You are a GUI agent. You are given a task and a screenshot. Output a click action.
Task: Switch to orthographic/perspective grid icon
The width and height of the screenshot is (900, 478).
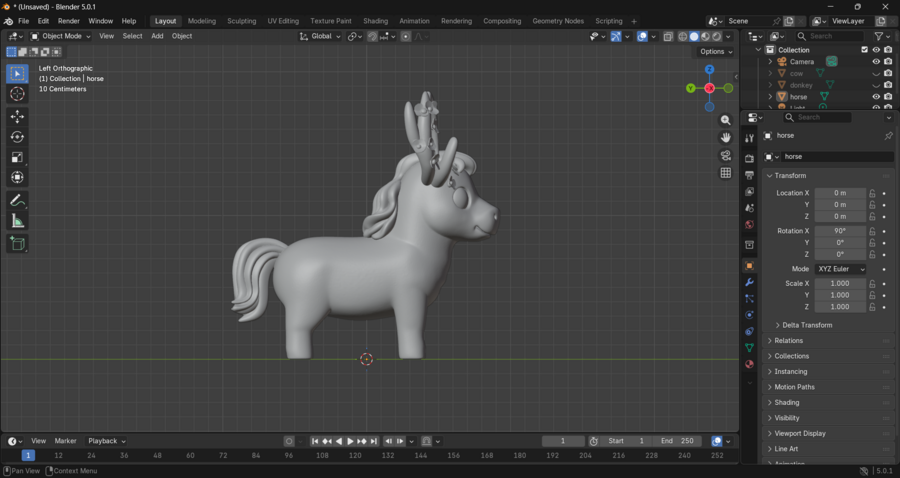(x=726, y=173)
